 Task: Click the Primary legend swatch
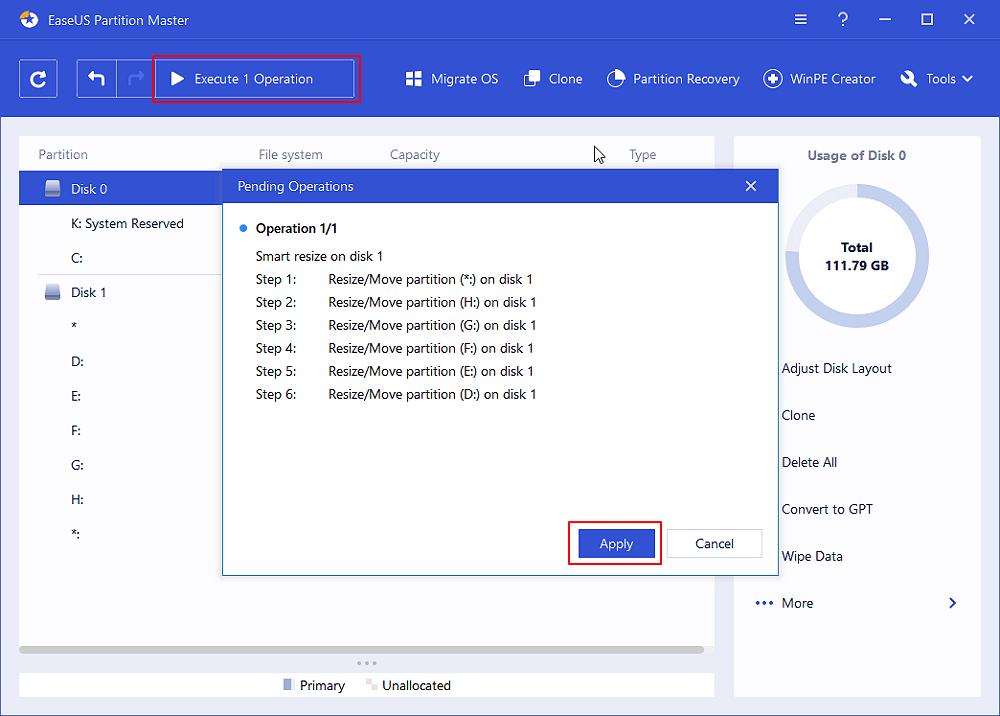(x=287, y=685)
